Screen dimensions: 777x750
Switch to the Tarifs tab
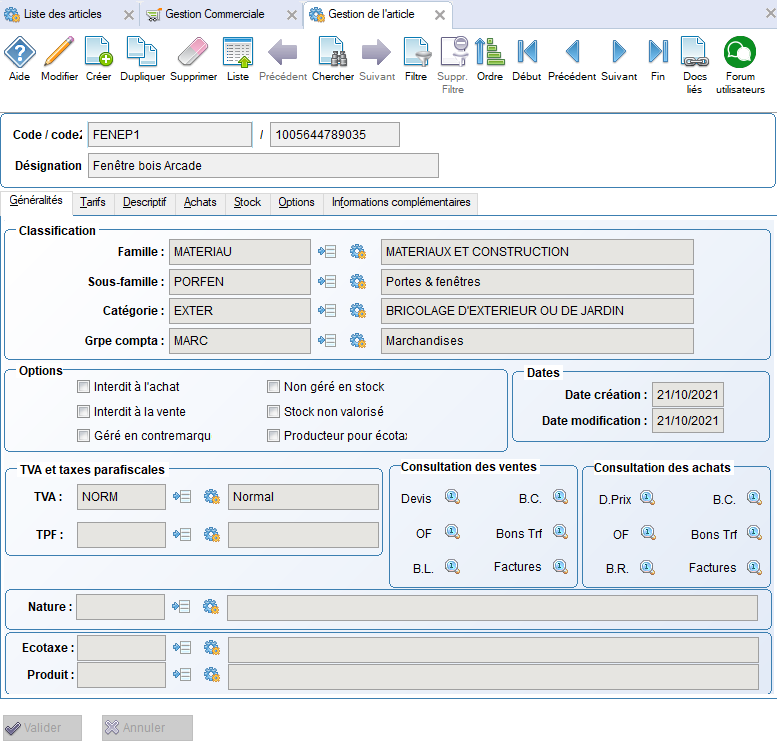coord(92,202)
